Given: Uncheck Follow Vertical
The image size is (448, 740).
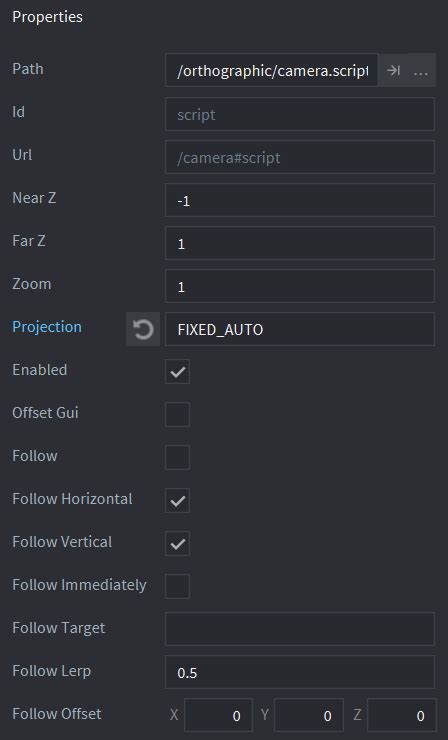Looking at the screenshot, I should tap(178, 543).
